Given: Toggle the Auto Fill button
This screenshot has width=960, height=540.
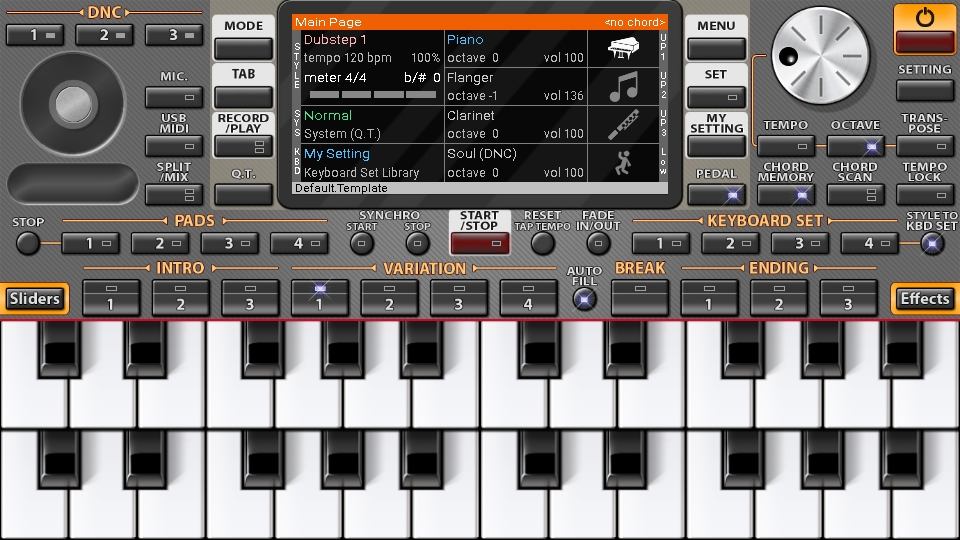Looking at the screenshot, I should (x=584, y=298).
